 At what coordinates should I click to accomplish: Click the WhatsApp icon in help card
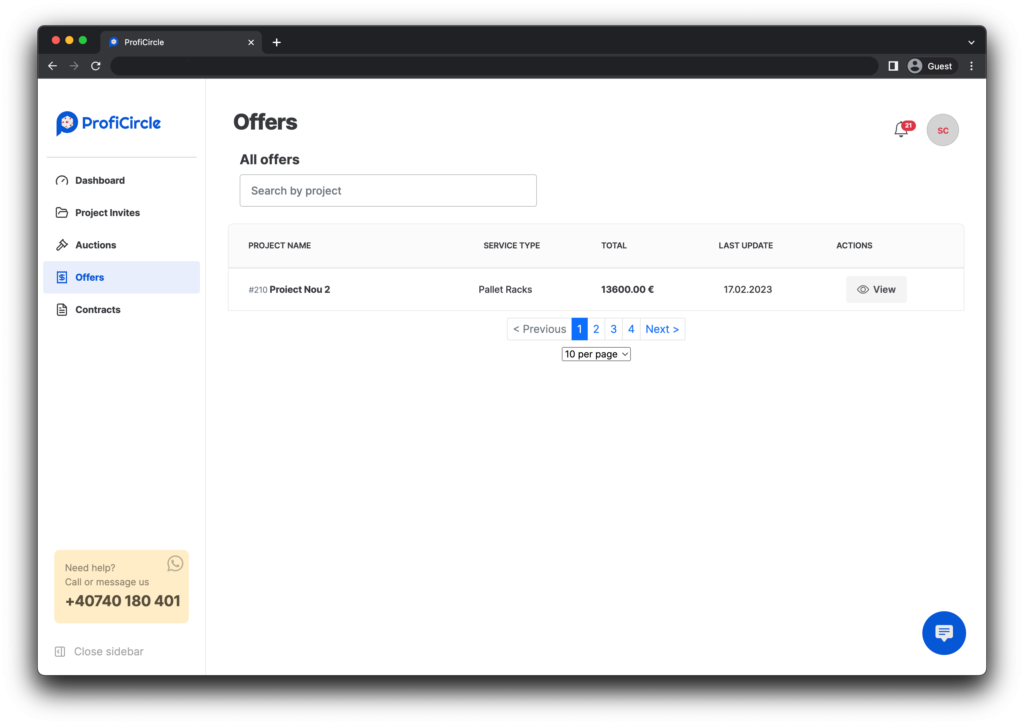coord(175,563)
